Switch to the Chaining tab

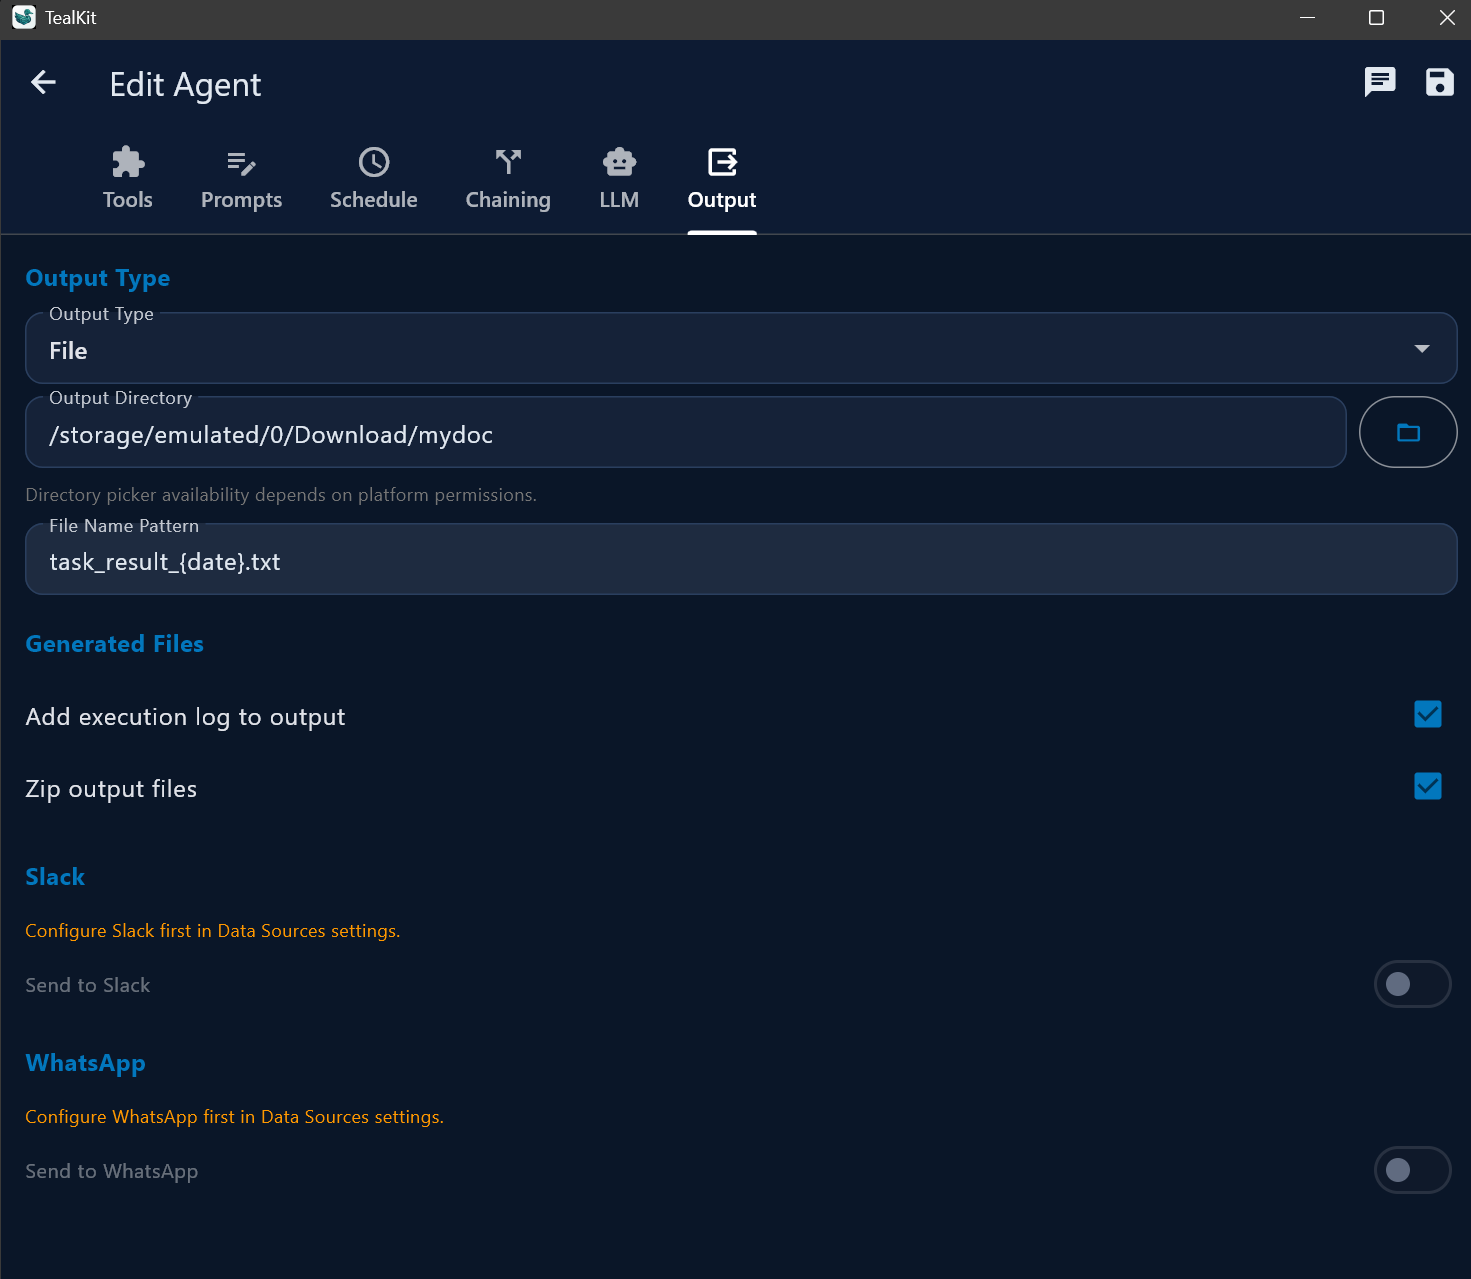508,179
